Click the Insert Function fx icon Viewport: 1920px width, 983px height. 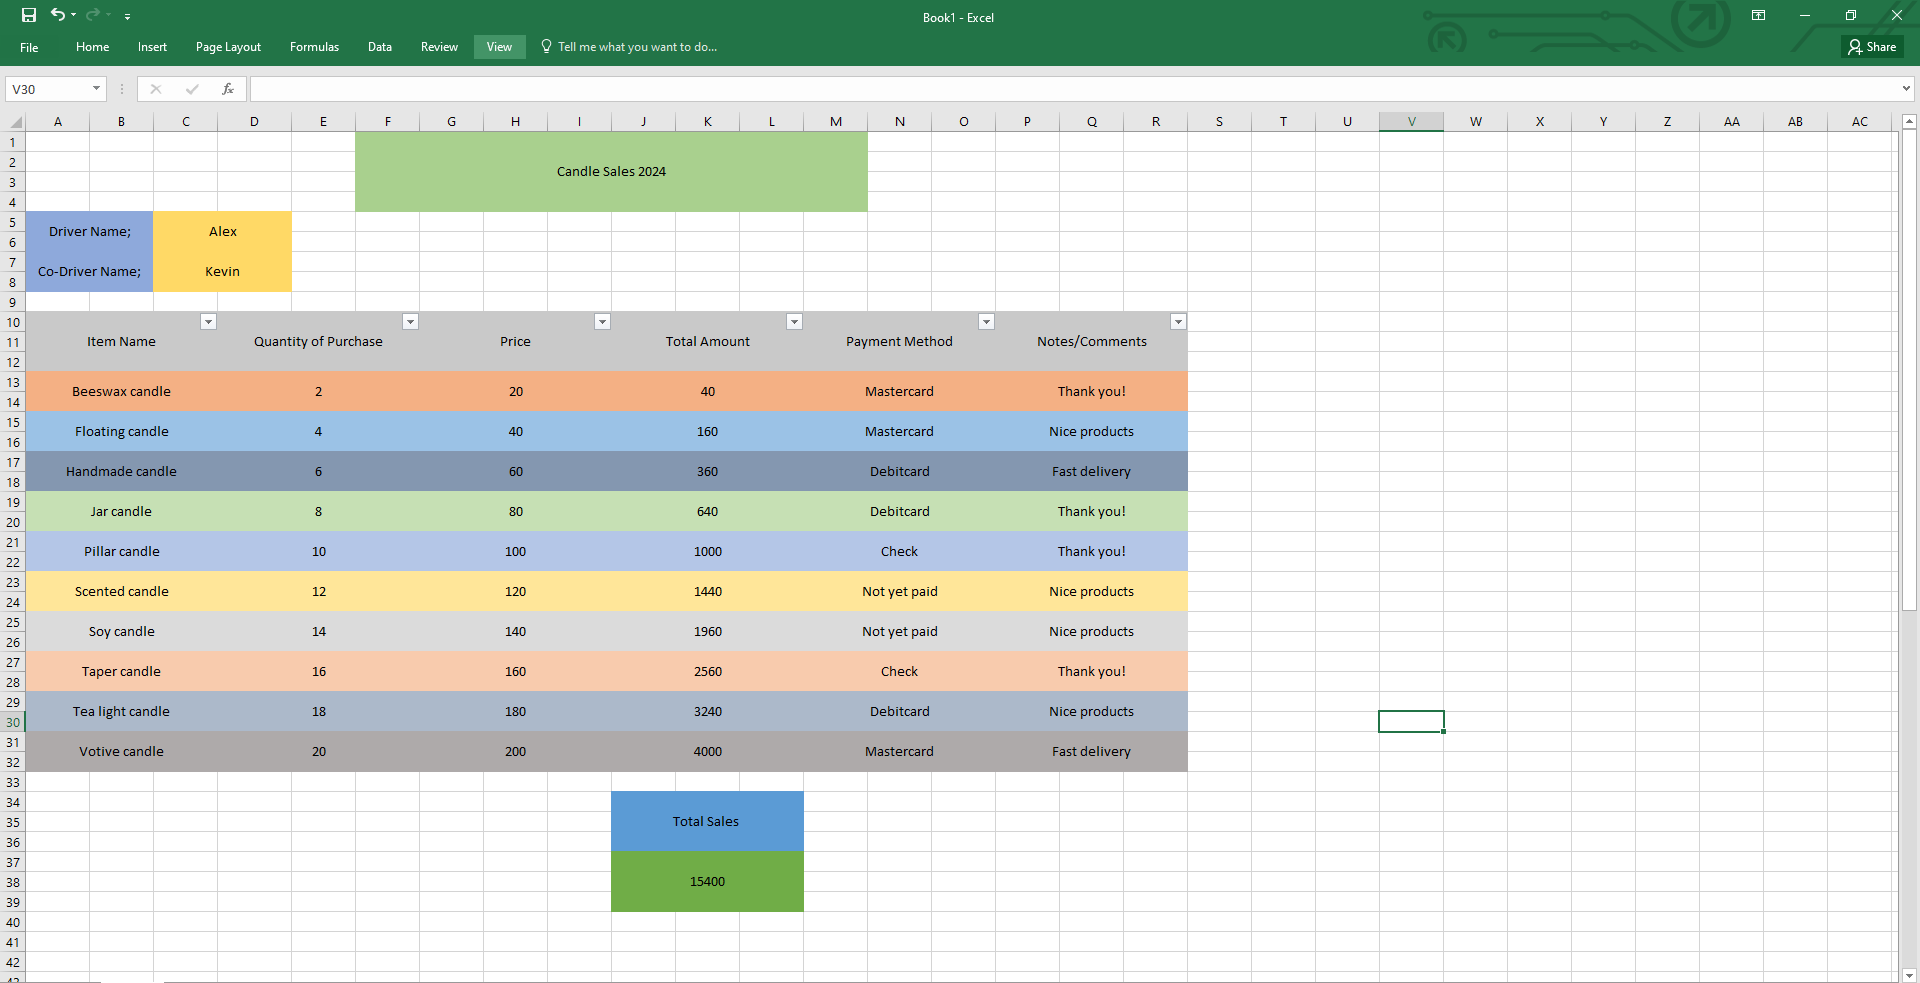228,89
